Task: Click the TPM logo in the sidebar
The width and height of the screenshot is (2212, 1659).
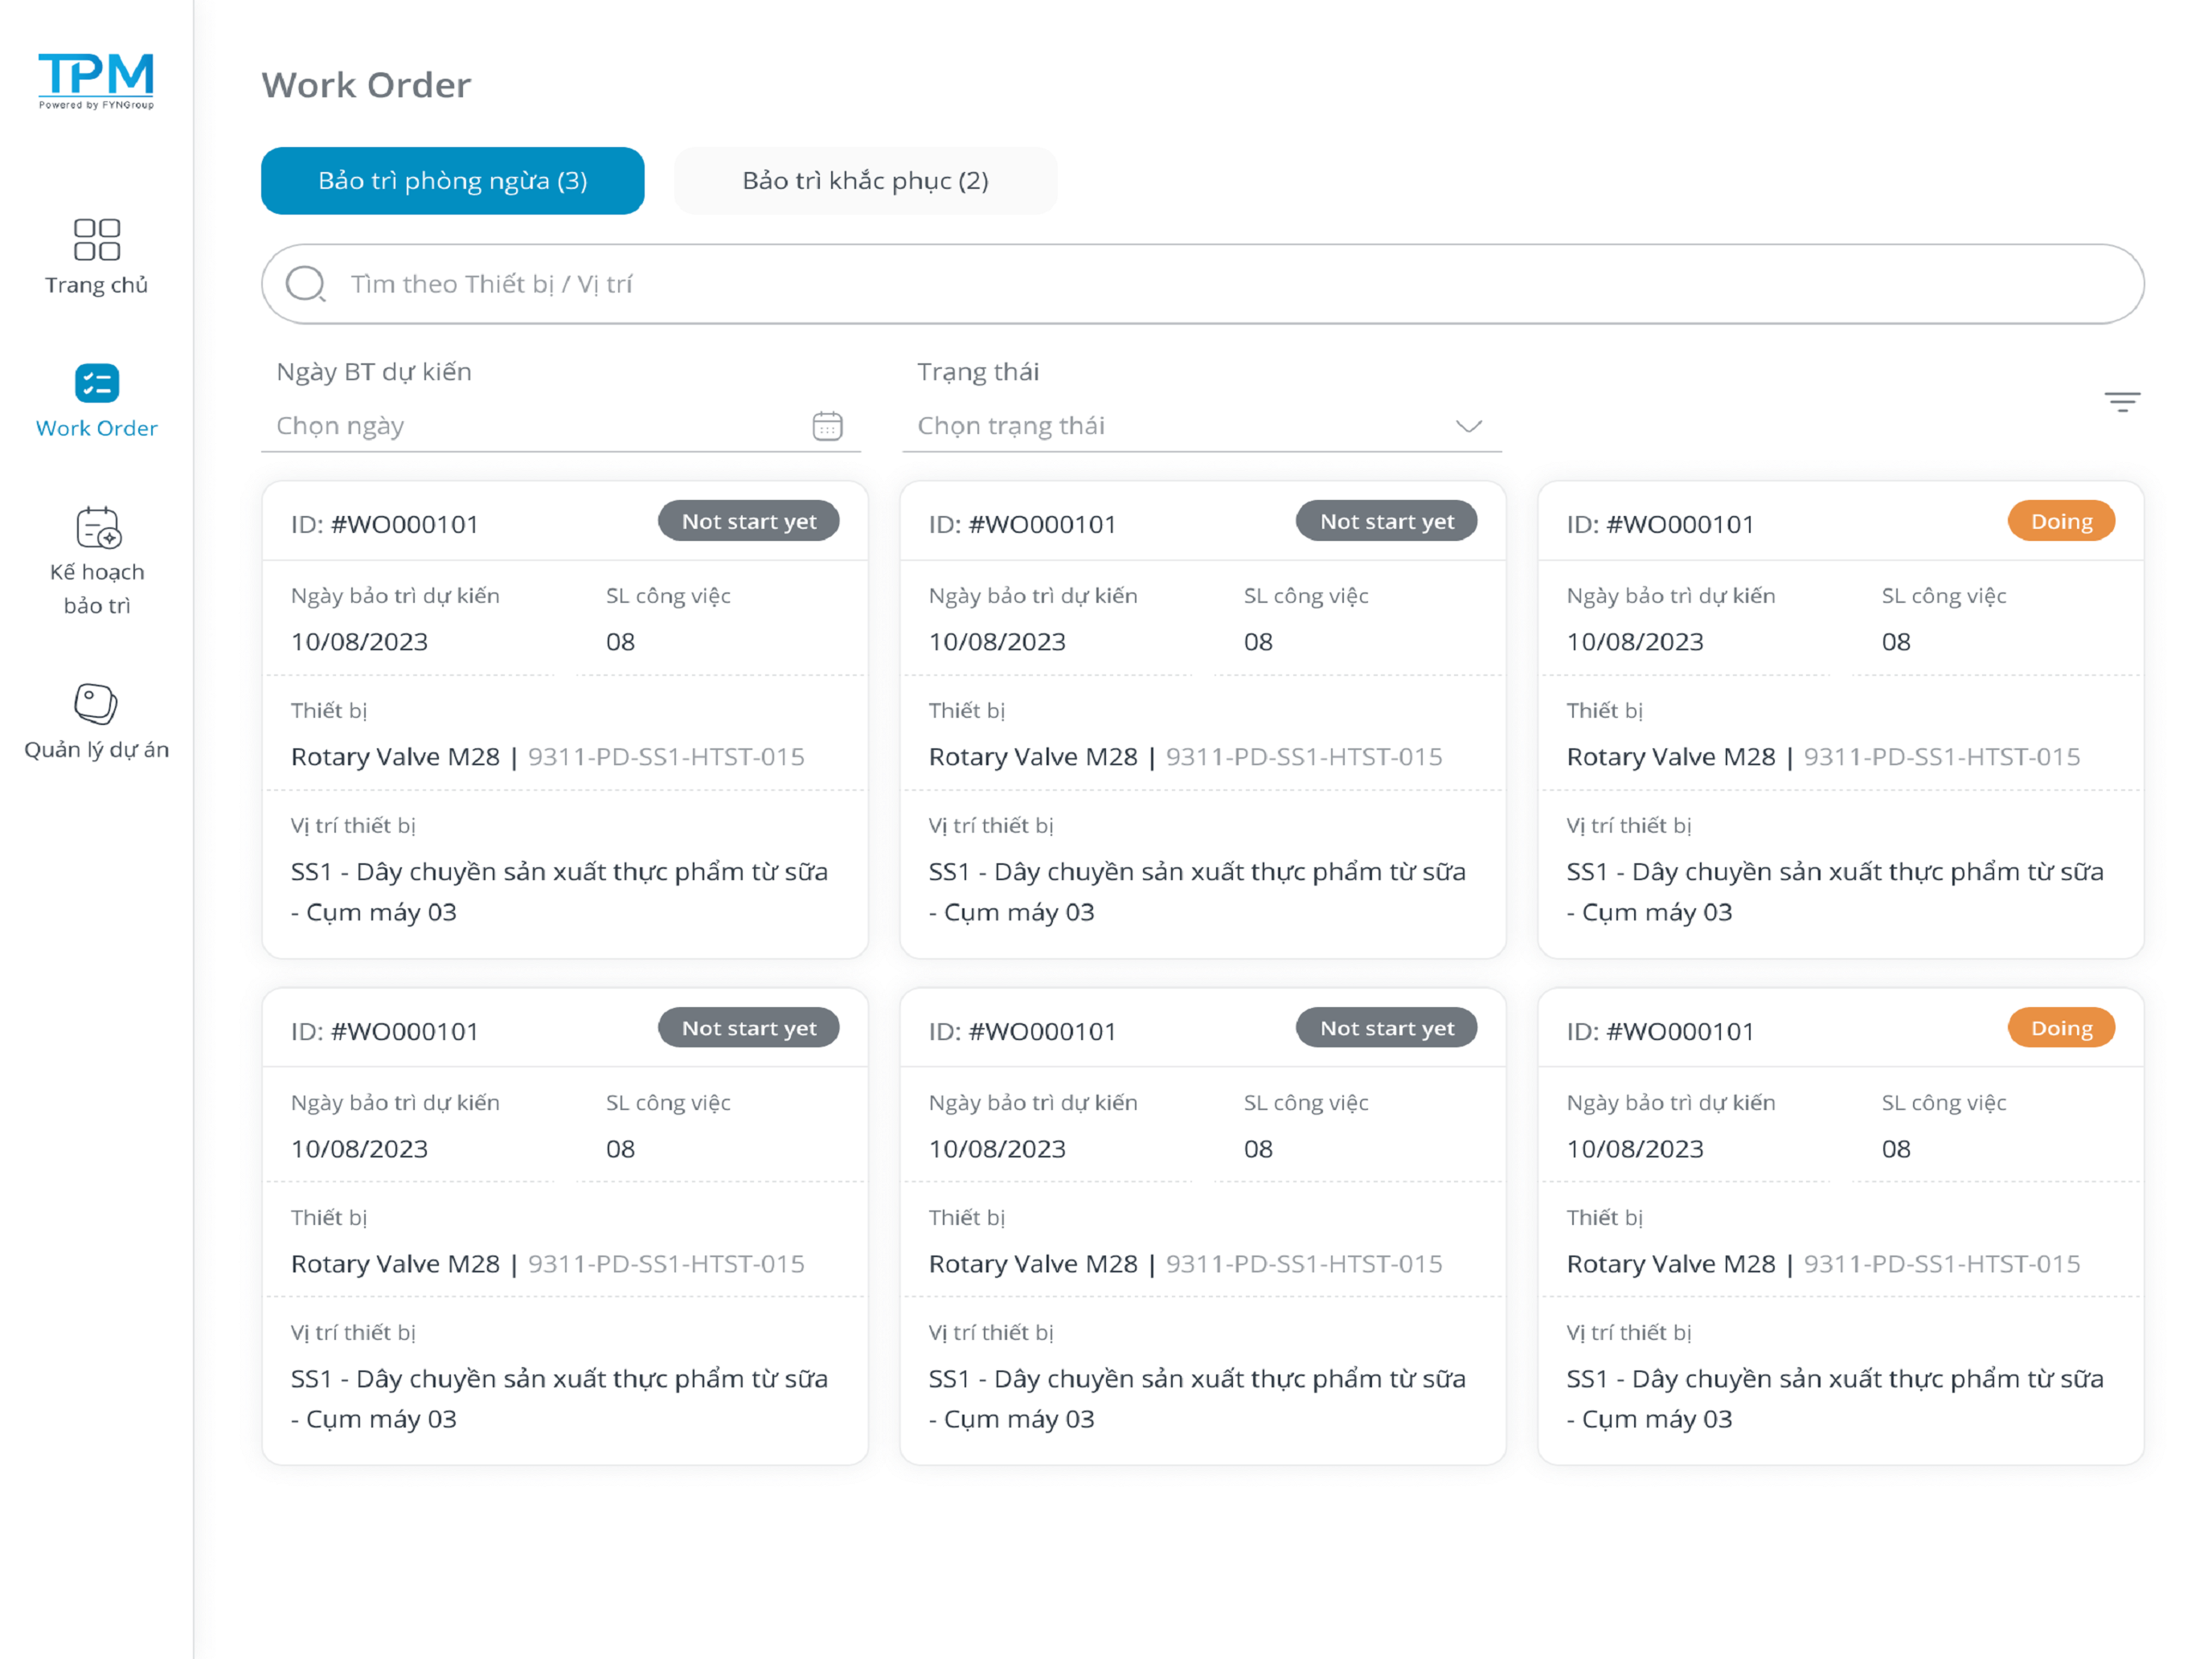Action: [x=96, y=80]
